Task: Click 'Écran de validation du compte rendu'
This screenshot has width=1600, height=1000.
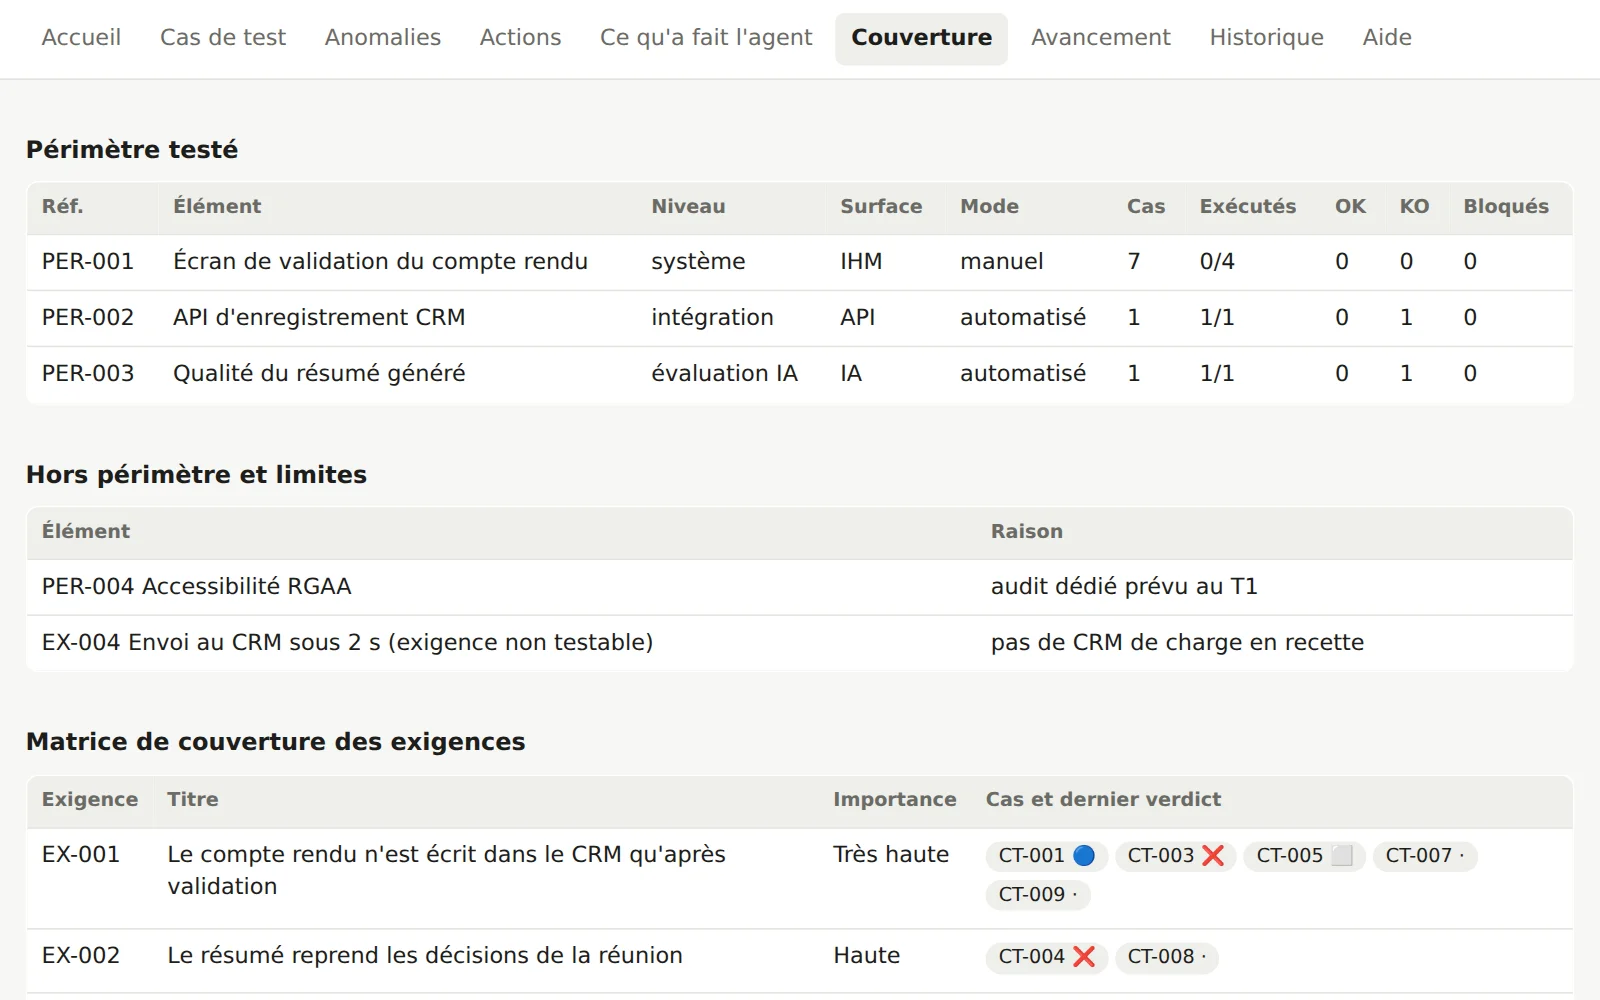Action: (380, 262)
